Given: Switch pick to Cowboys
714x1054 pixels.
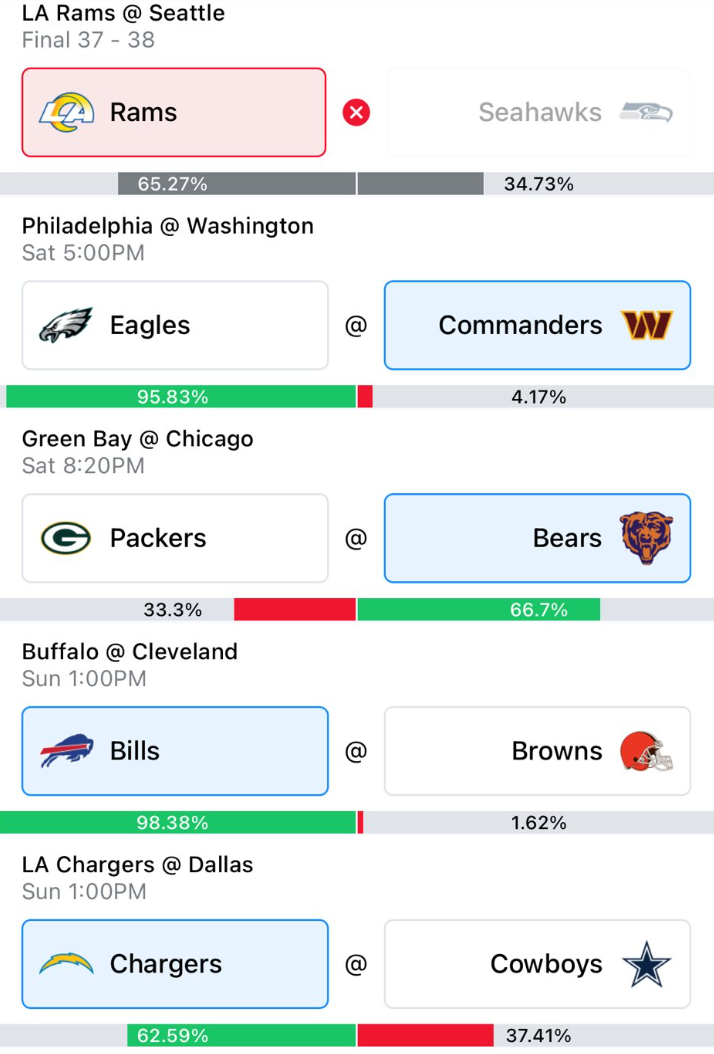Looking at the screenshot, I should pyautogui.click(x=537, y=964).
